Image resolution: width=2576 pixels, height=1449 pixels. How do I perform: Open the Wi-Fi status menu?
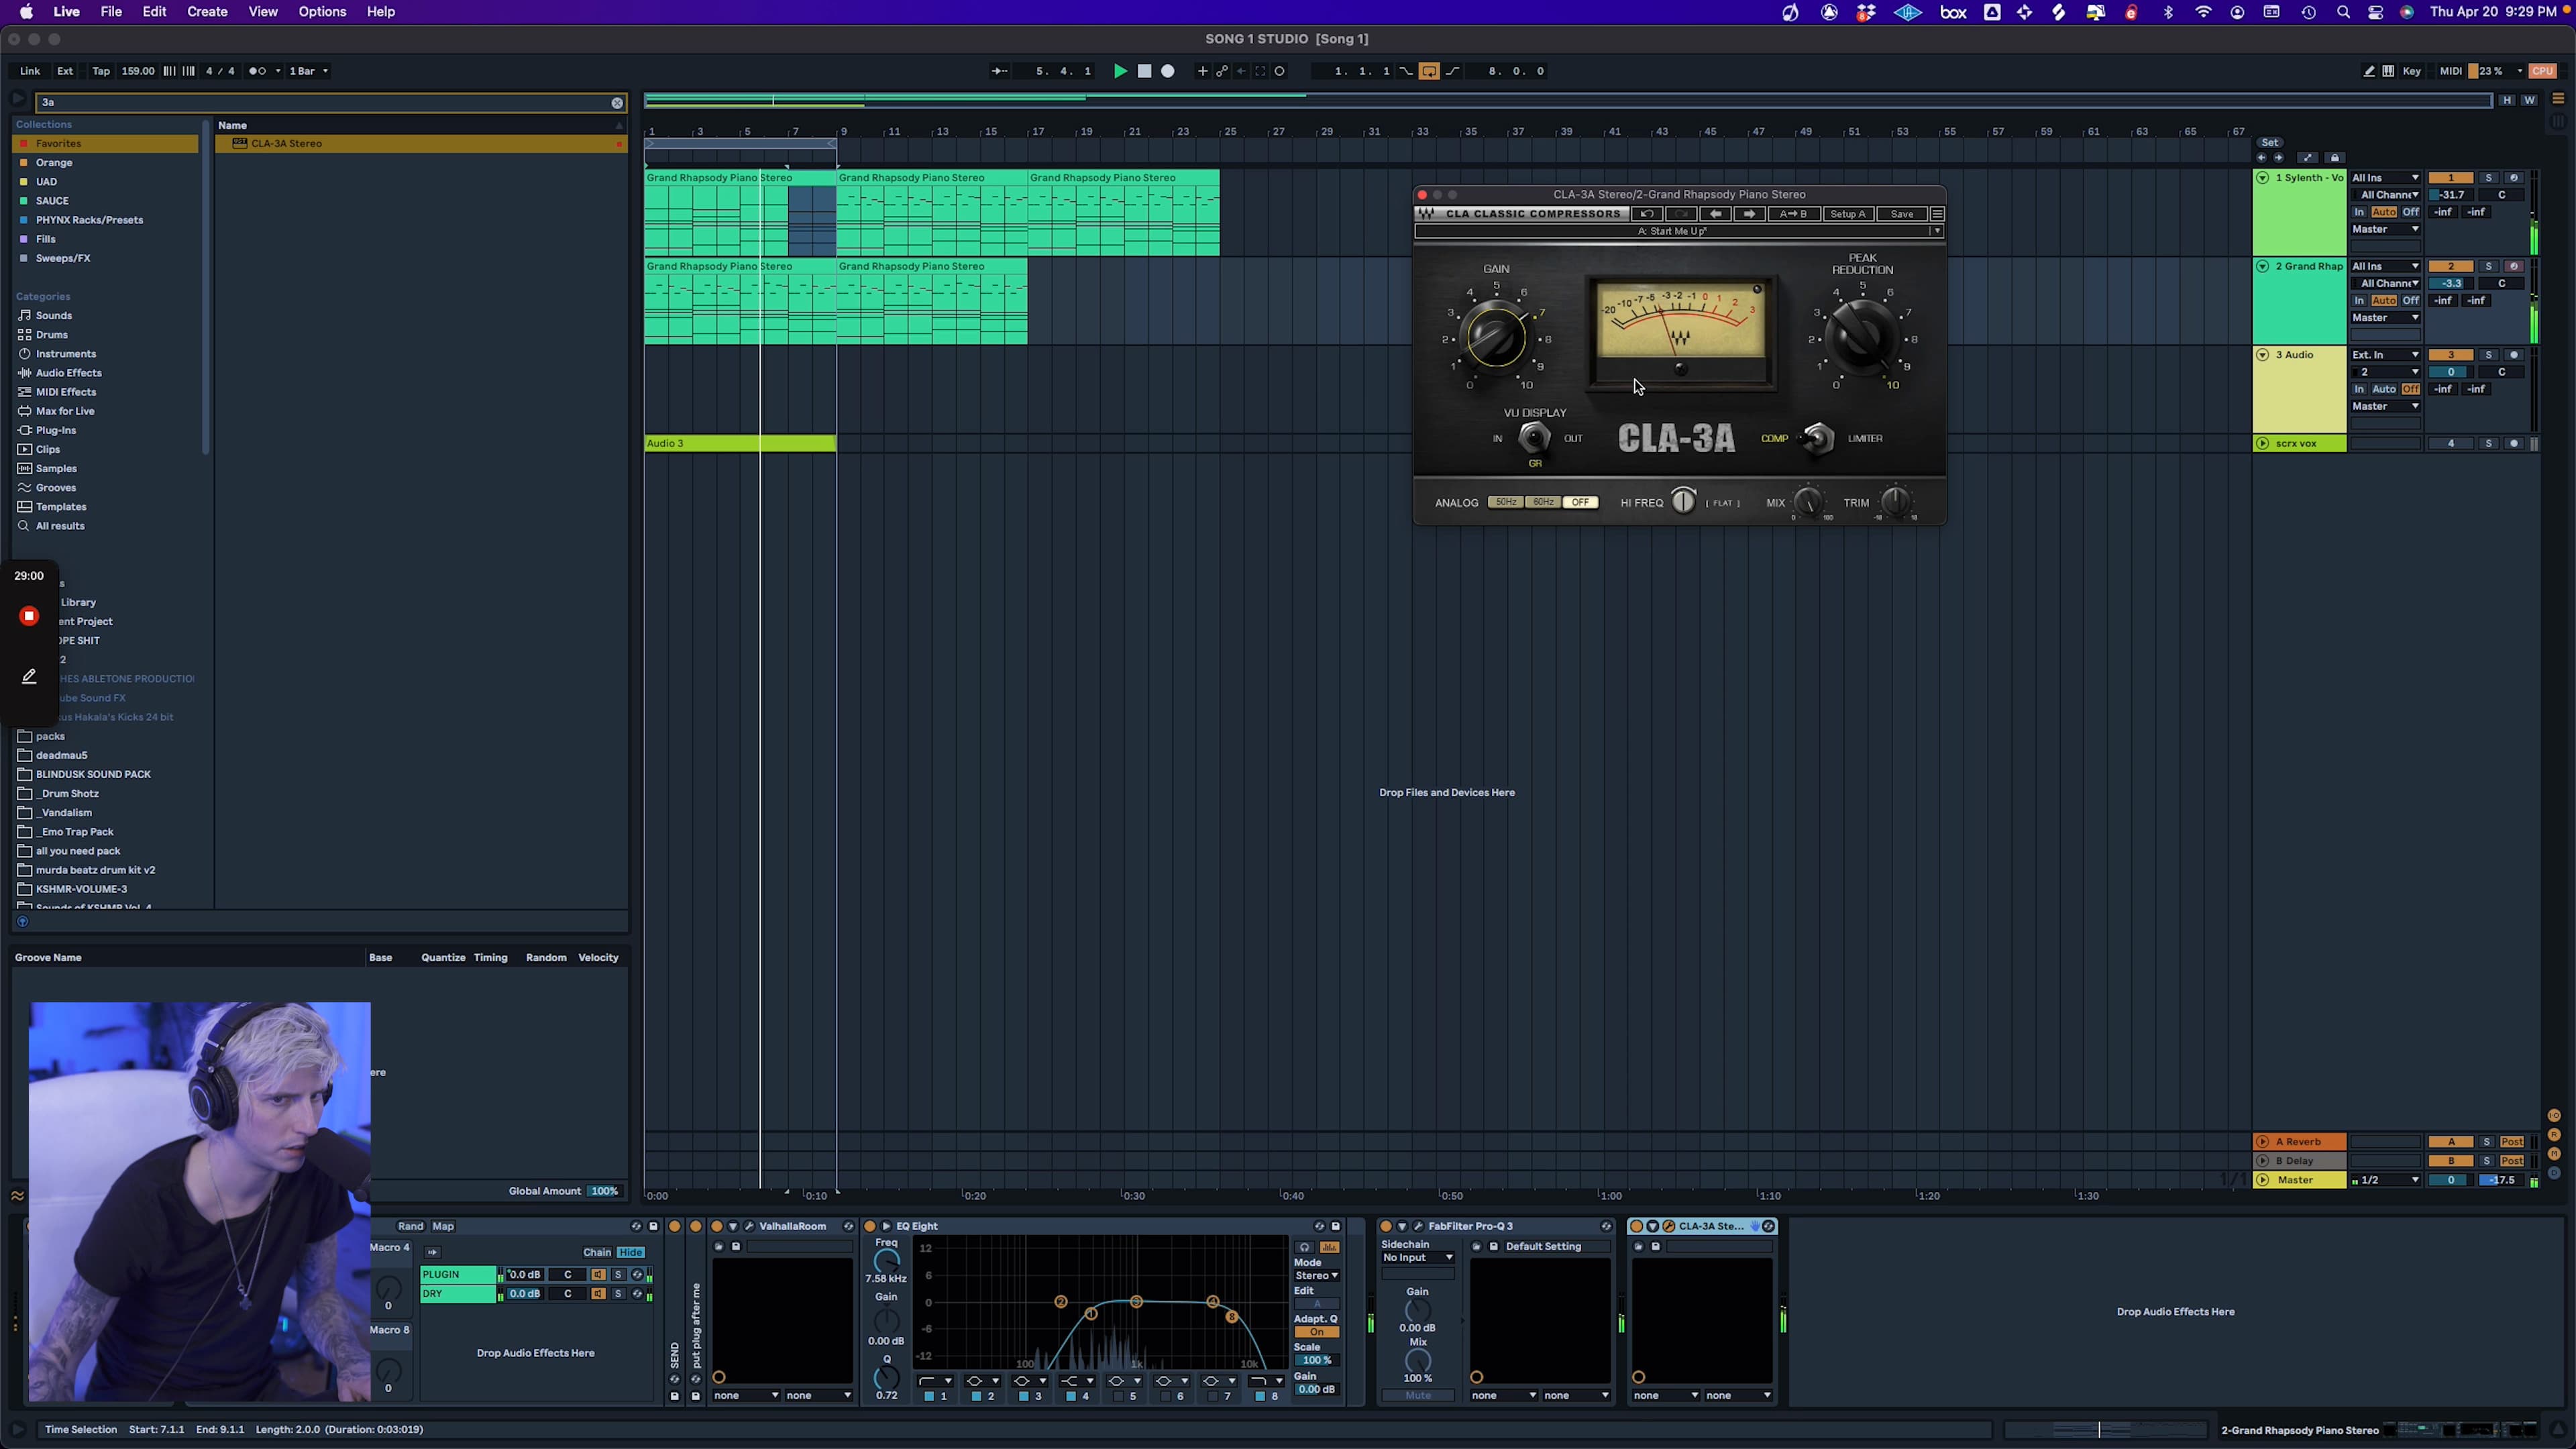2203,12
